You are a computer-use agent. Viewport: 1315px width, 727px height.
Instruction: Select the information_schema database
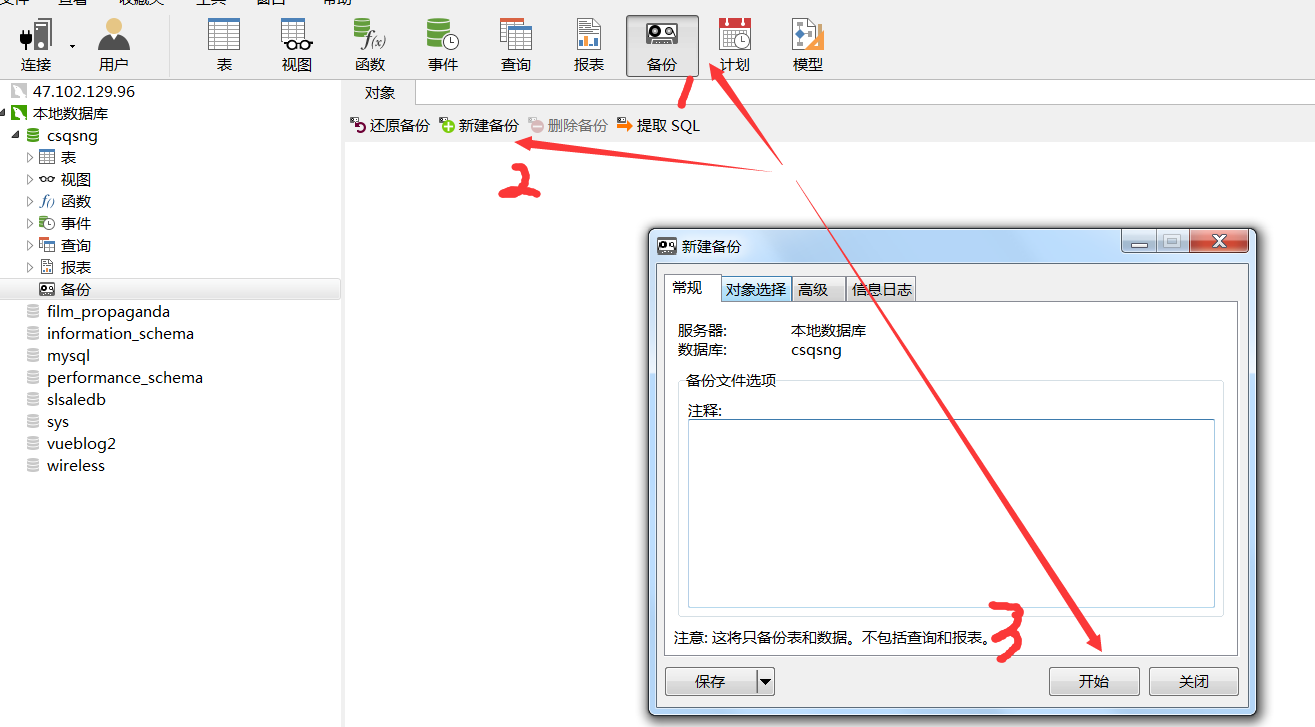point(120,333)
